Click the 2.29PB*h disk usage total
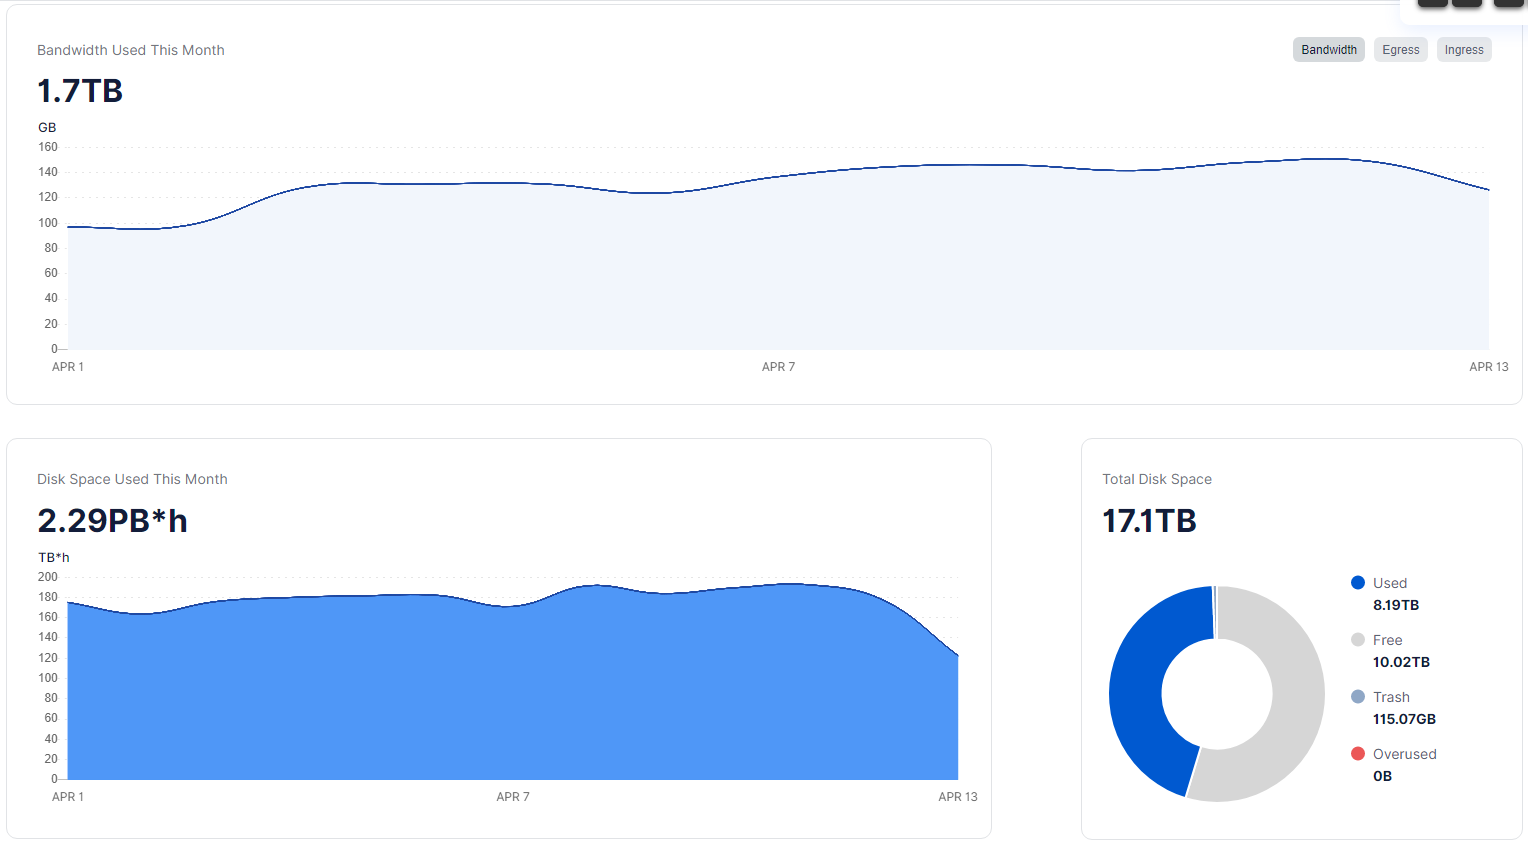The height and width of the screenshot is (848, 1528). tap(112, 521)
